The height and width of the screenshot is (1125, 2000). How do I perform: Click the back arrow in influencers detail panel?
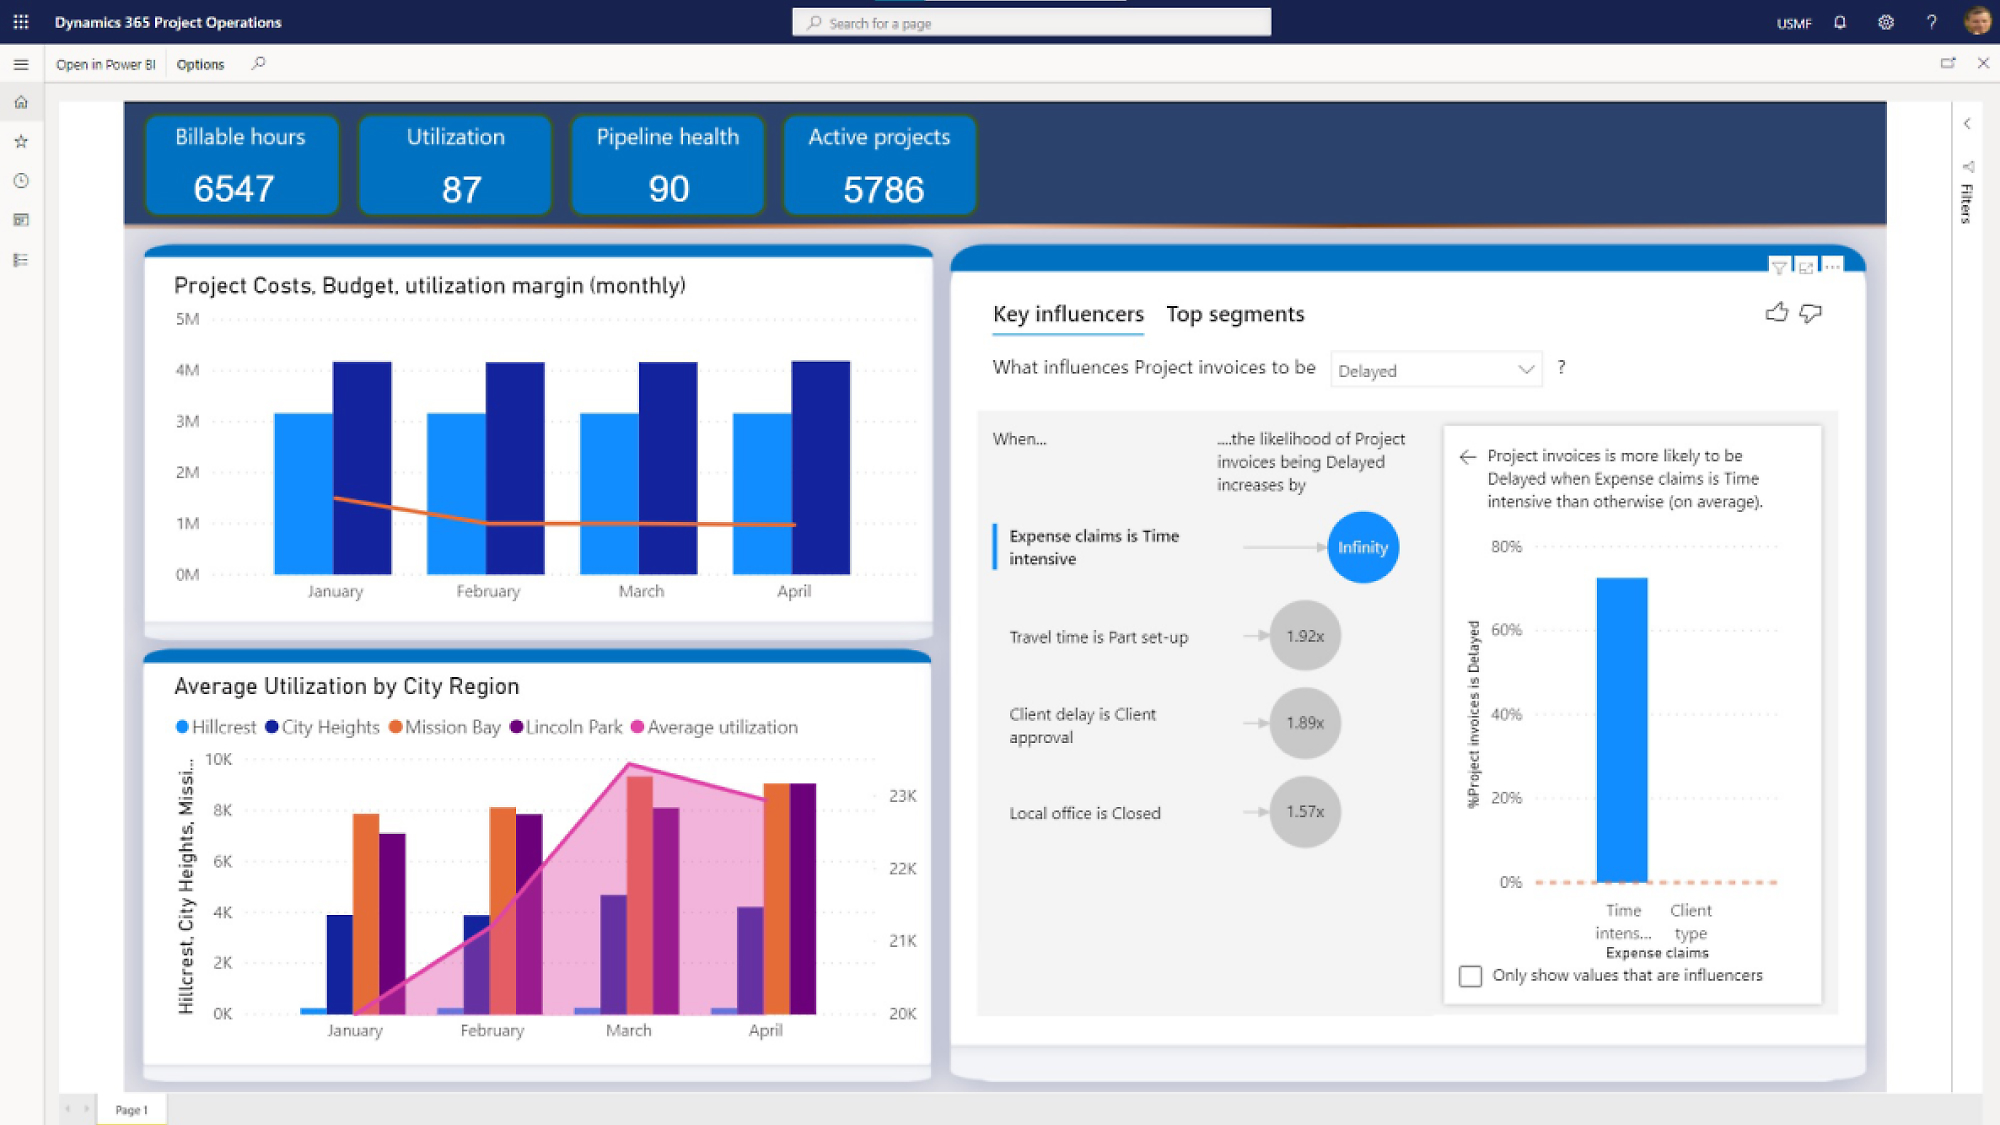(1467, 455)
